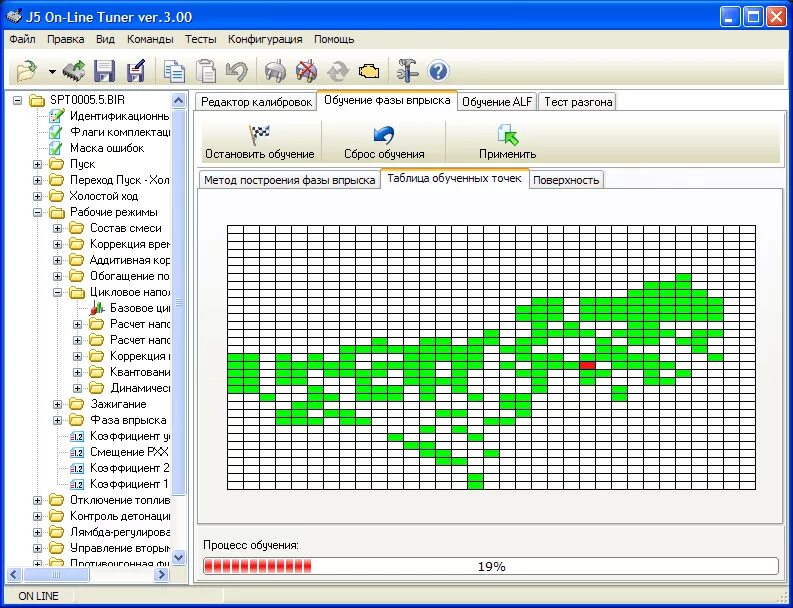Click the Disconnect crossed-plug icon
The width and height of the screenshot is (793, 608).
click(x=306, y=71)
